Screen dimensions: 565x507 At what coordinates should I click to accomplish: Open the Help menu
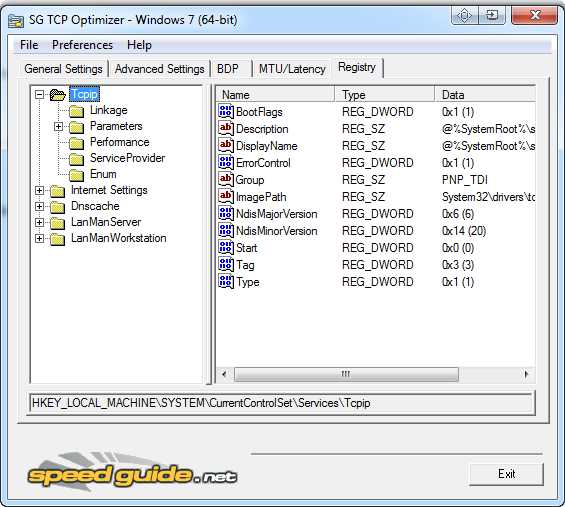point(139,45)
